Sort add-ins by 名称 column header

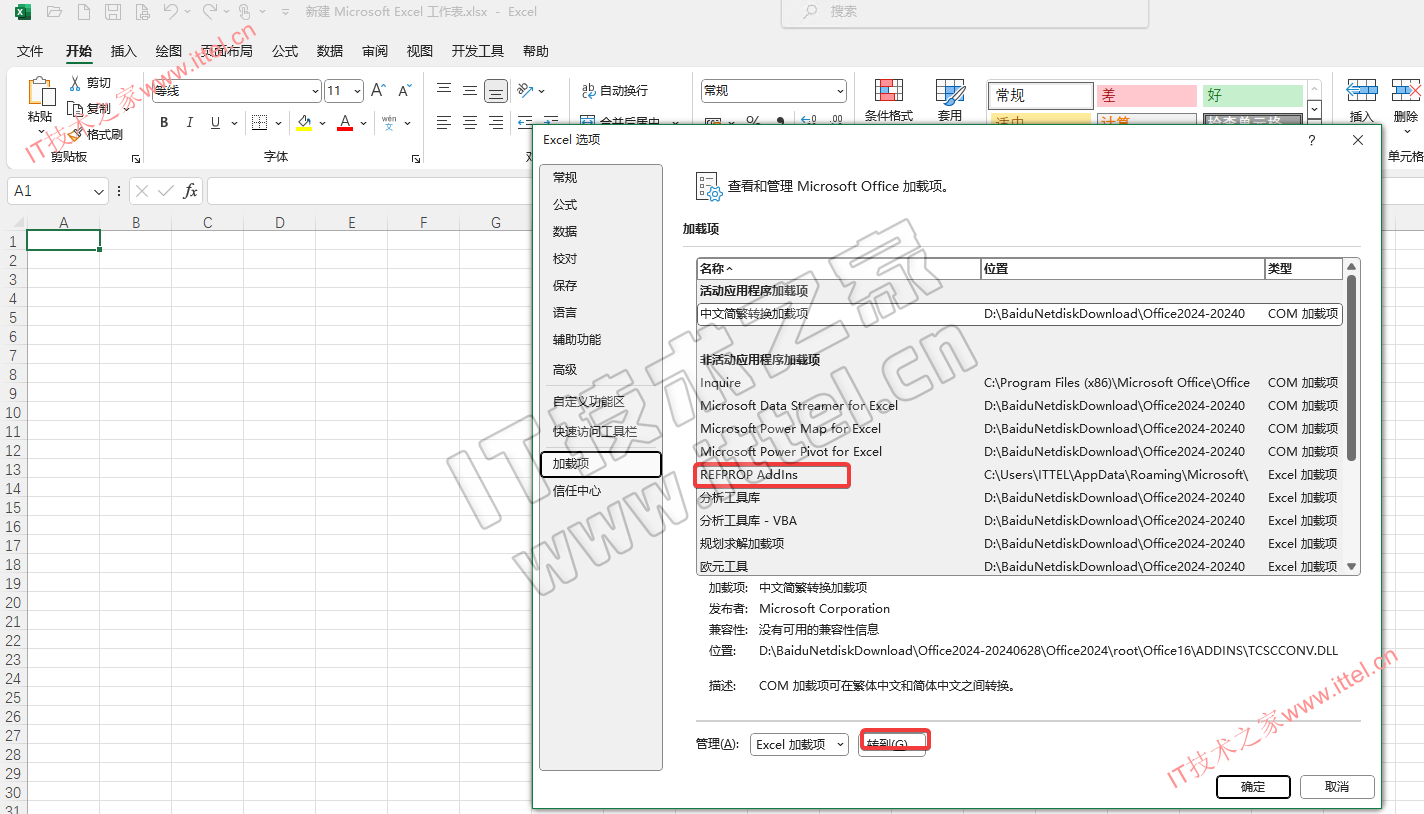click(x=839, y=269)
